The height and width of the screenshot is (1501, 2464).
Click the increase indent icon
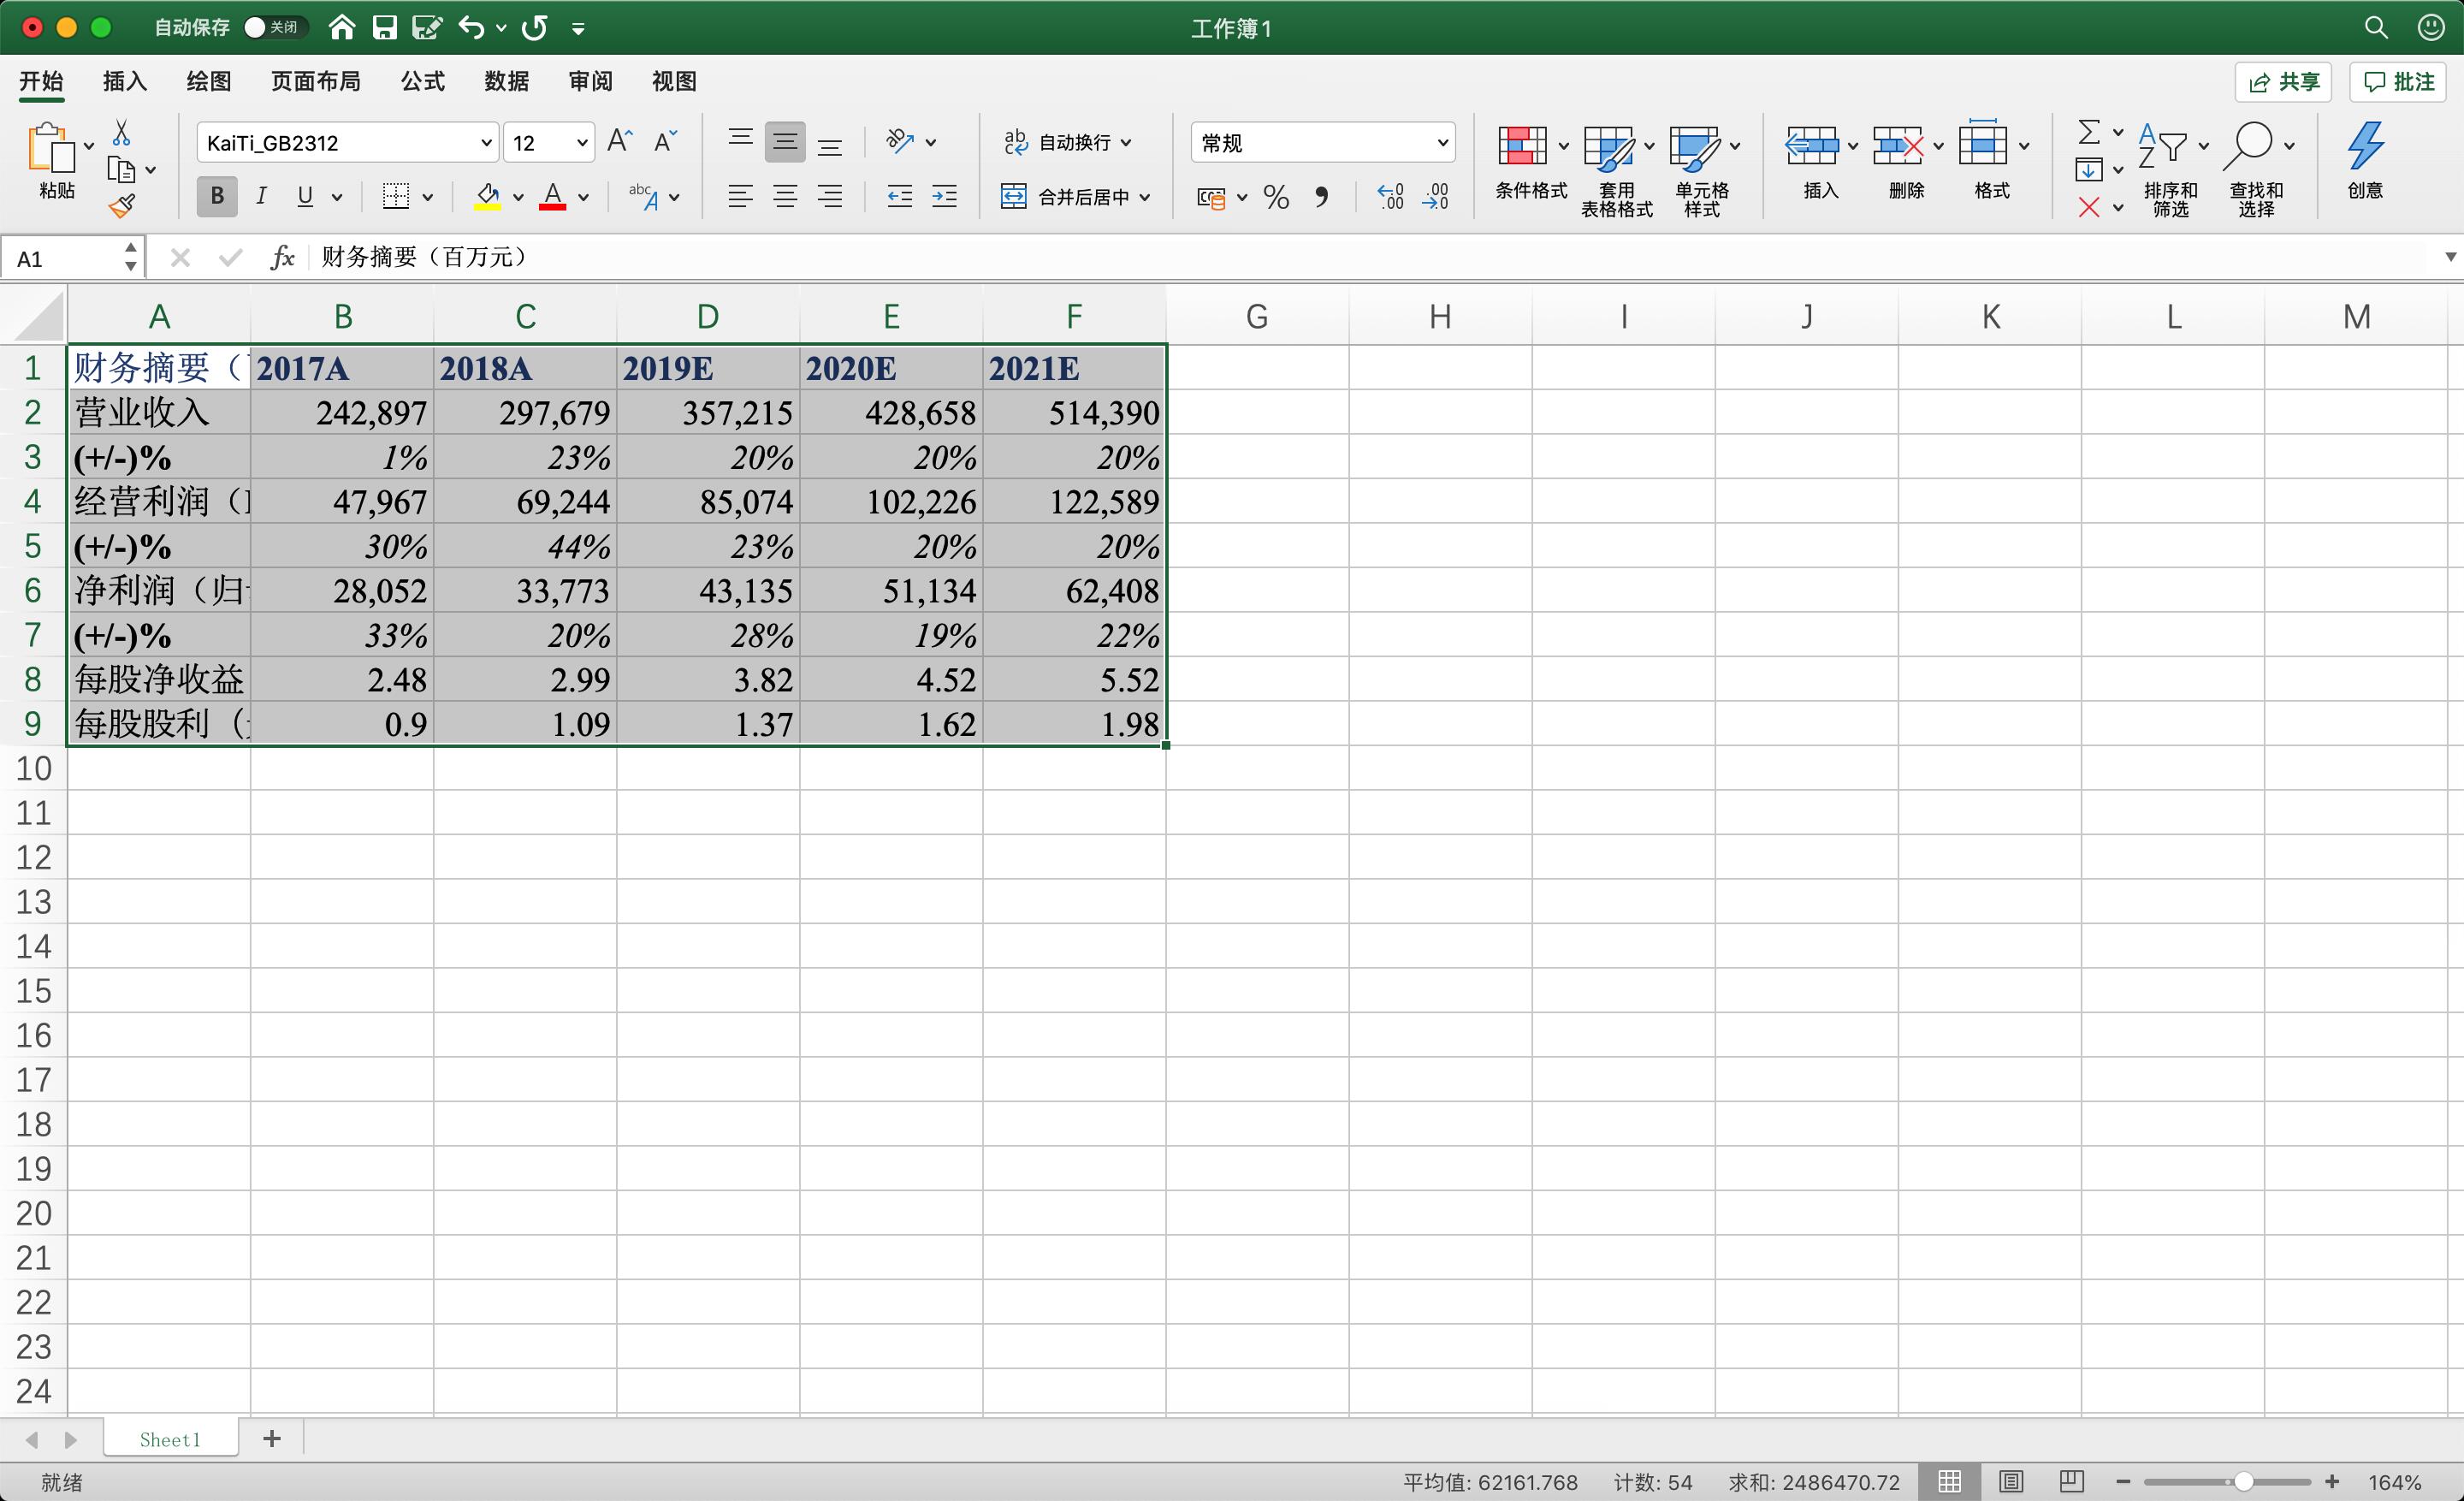click(x=944, y=197)
